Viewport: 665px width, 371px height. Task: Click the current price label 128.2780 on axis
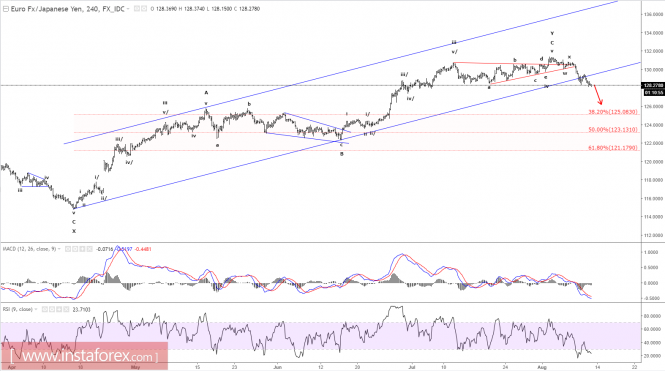click(654, 86)
